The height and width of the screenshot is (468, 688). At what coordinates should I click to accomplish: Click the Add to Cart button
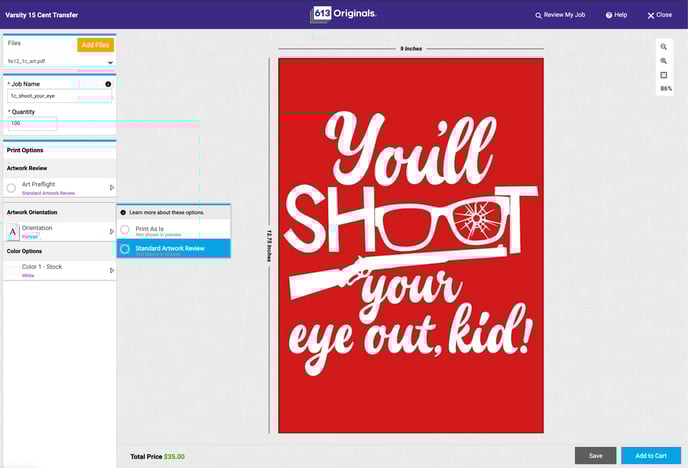651,456
